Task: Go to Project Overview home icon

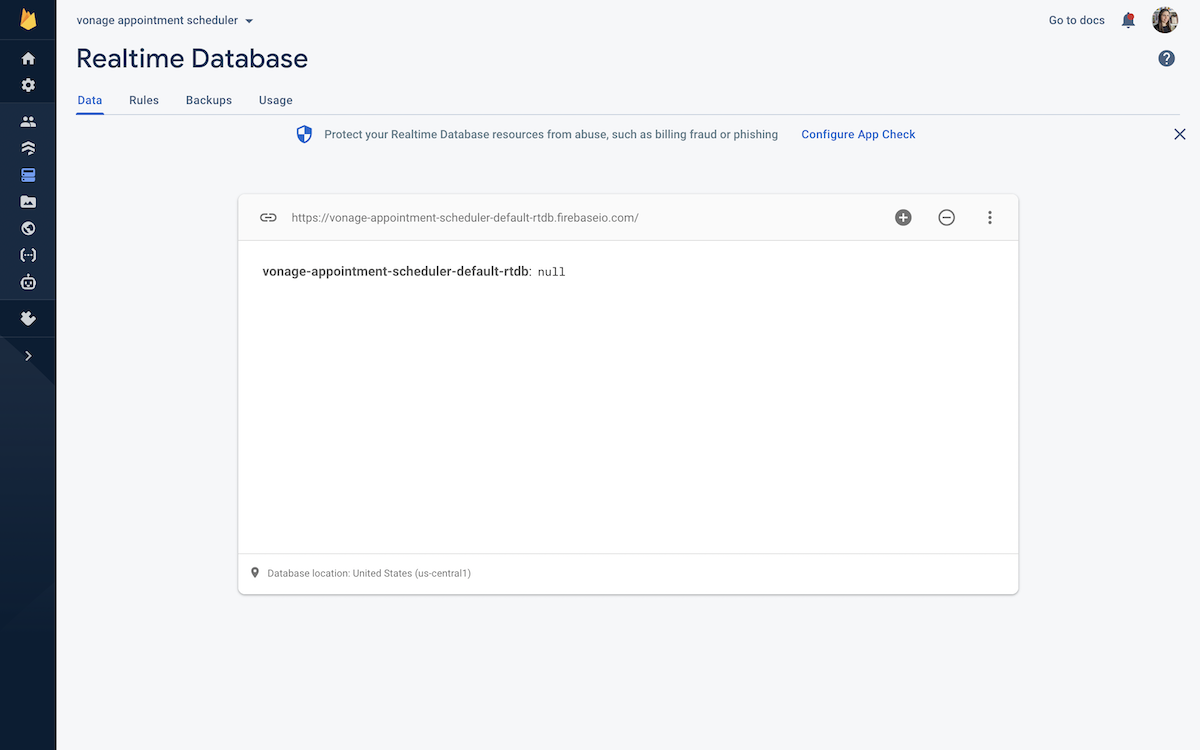Action: click(28, 59)
